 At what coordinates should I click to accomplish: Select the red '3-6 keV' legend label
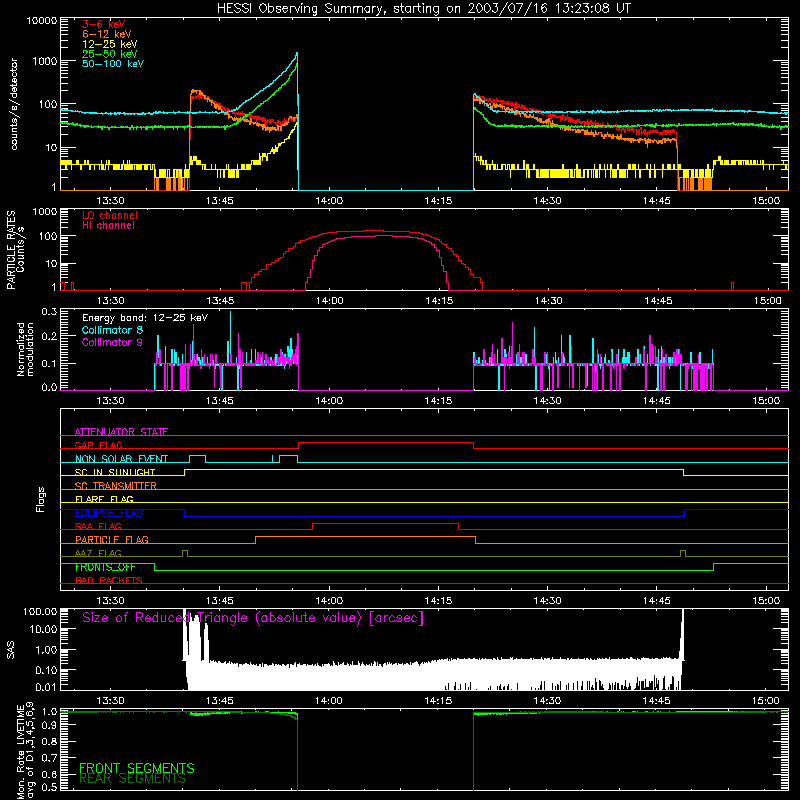(104, 24)
